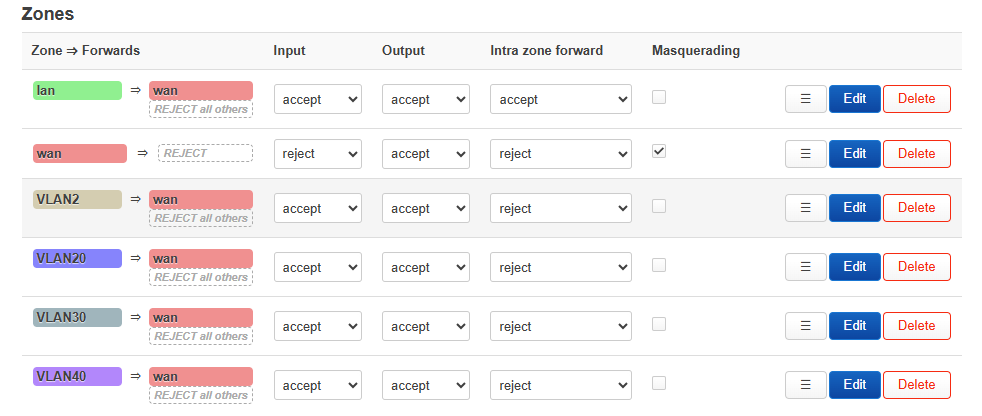Open Intra zone forward dropdown for VLAN30

560,327
